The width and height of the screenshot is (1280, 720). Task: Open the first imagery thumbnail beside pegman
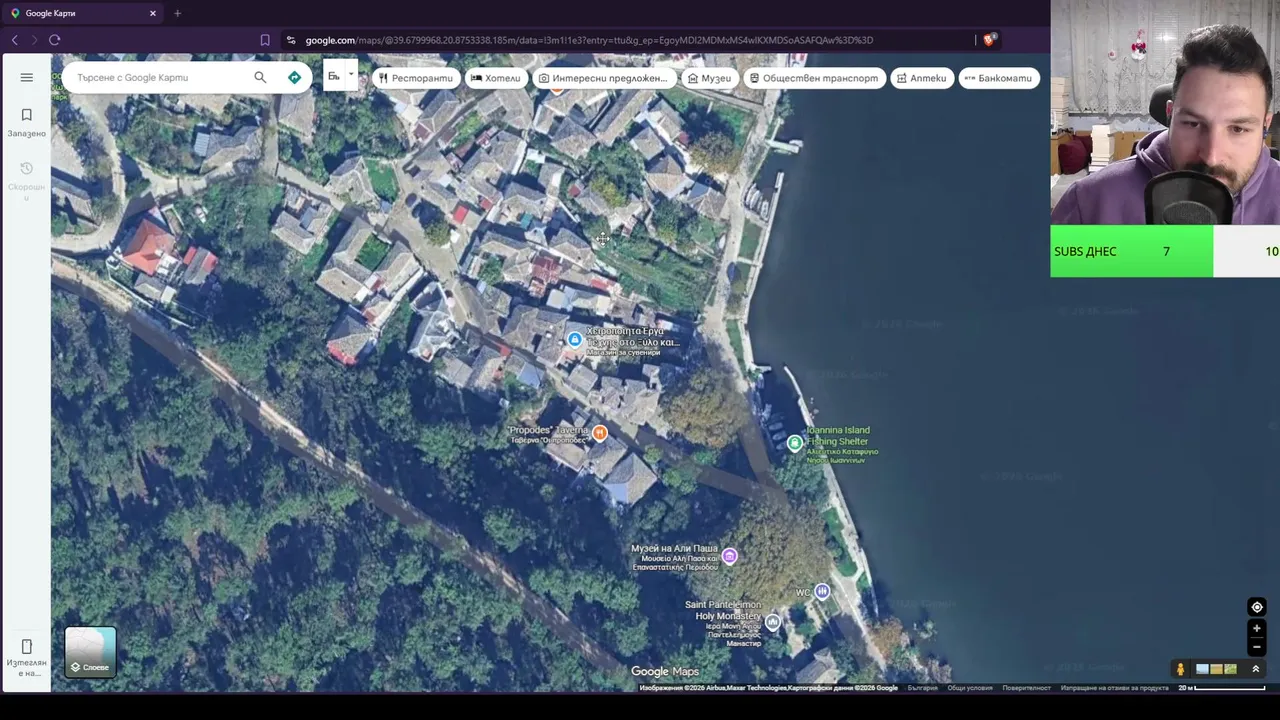tap(1203, 669)
